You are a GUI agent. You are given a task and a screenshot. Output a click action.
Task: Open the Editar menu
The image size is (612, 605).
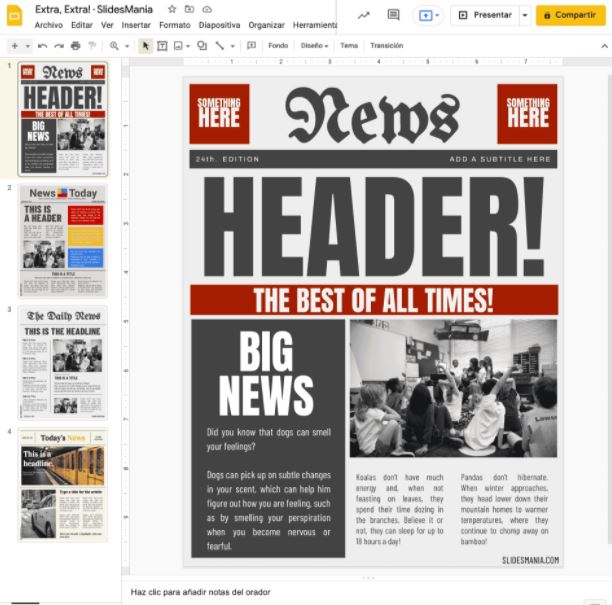(82, 25)
